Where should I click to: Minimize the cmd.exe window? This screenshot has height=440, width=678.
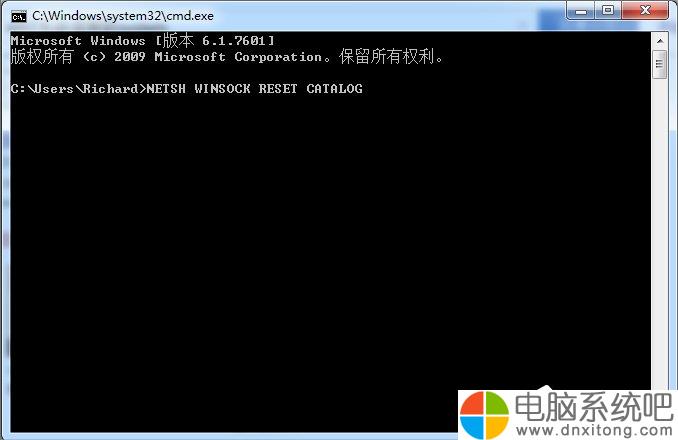point(581,11)
